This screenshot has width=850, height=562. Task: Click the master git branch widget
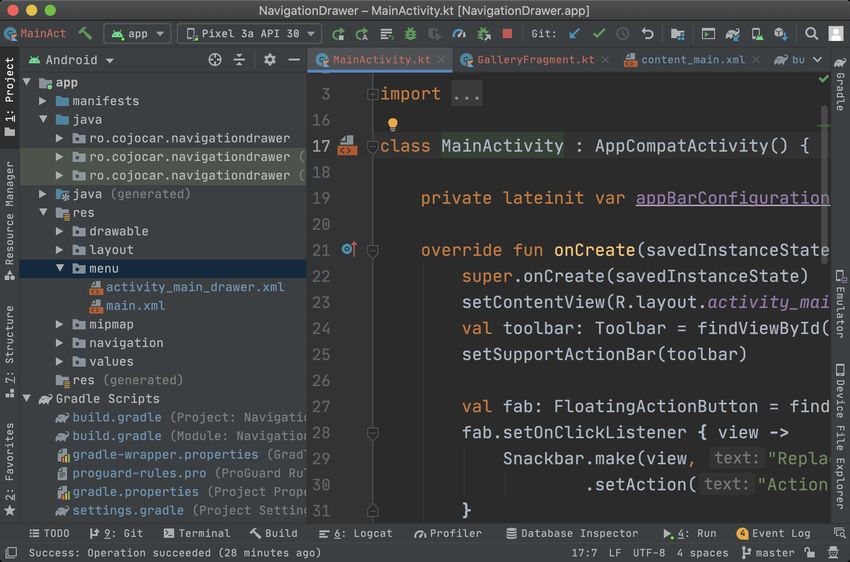point(768,552)
